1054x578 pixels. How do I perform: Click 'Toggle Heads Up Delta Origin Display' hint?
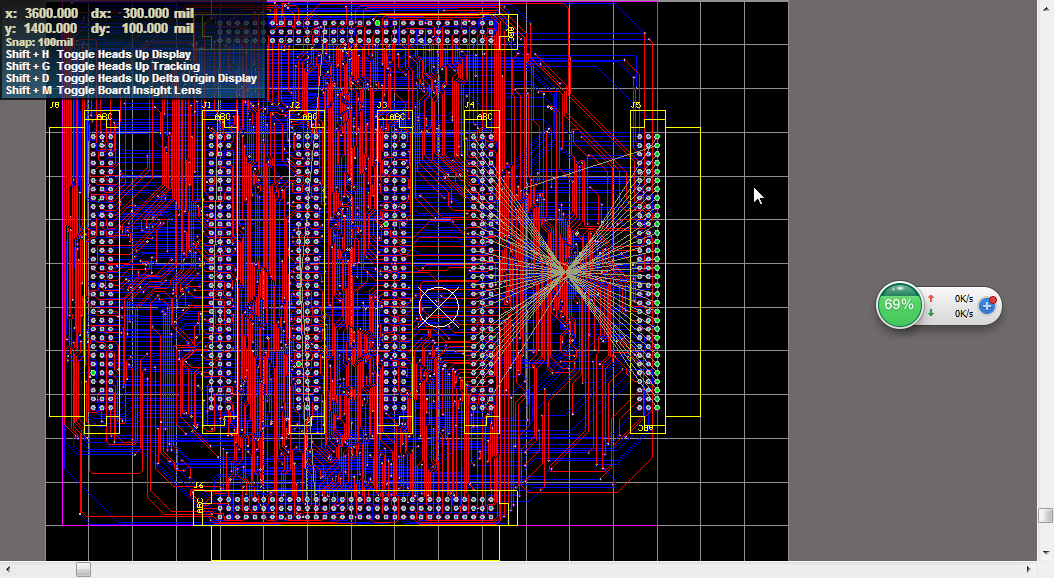(157, 78)
